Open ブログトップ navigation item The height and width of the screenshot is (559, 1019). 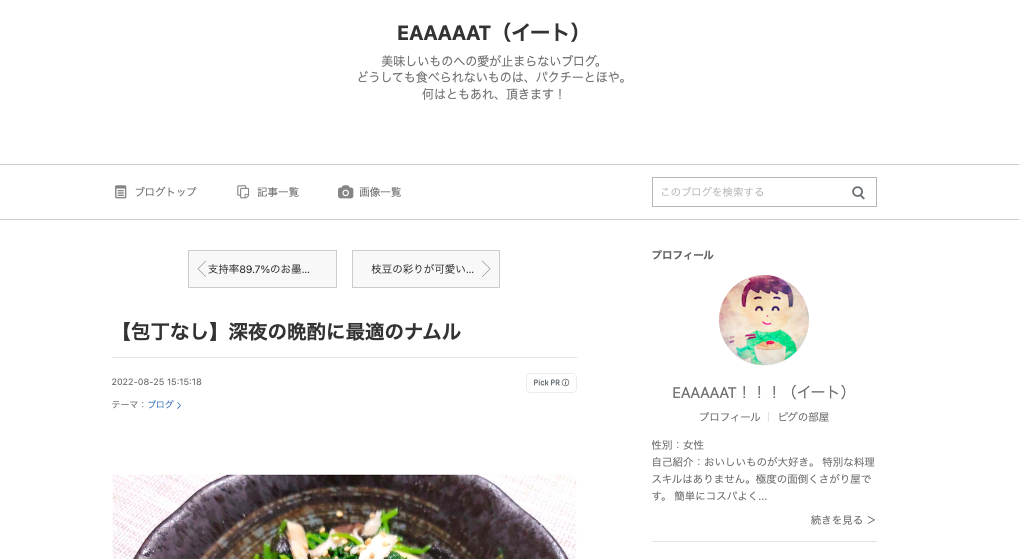point(155,192)
